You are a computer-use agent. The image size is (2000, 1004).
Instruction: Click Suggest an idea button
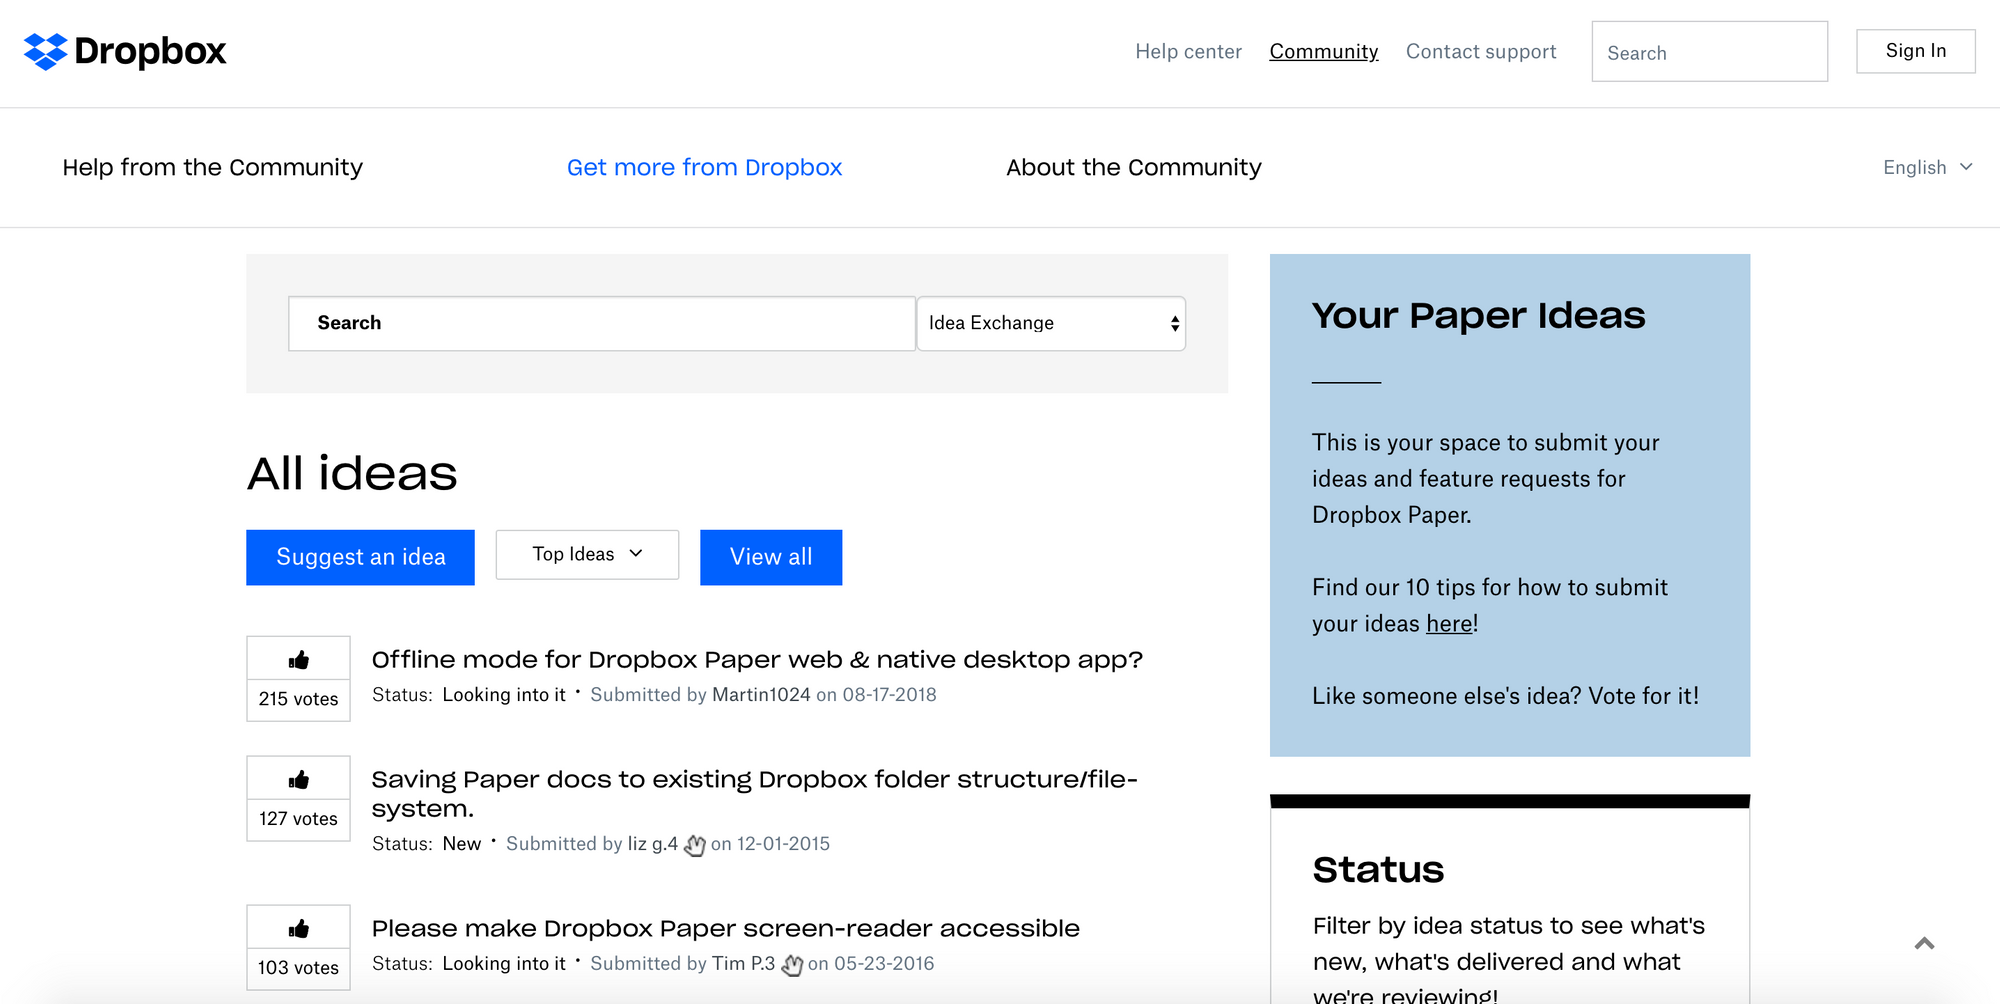[360, 557]
